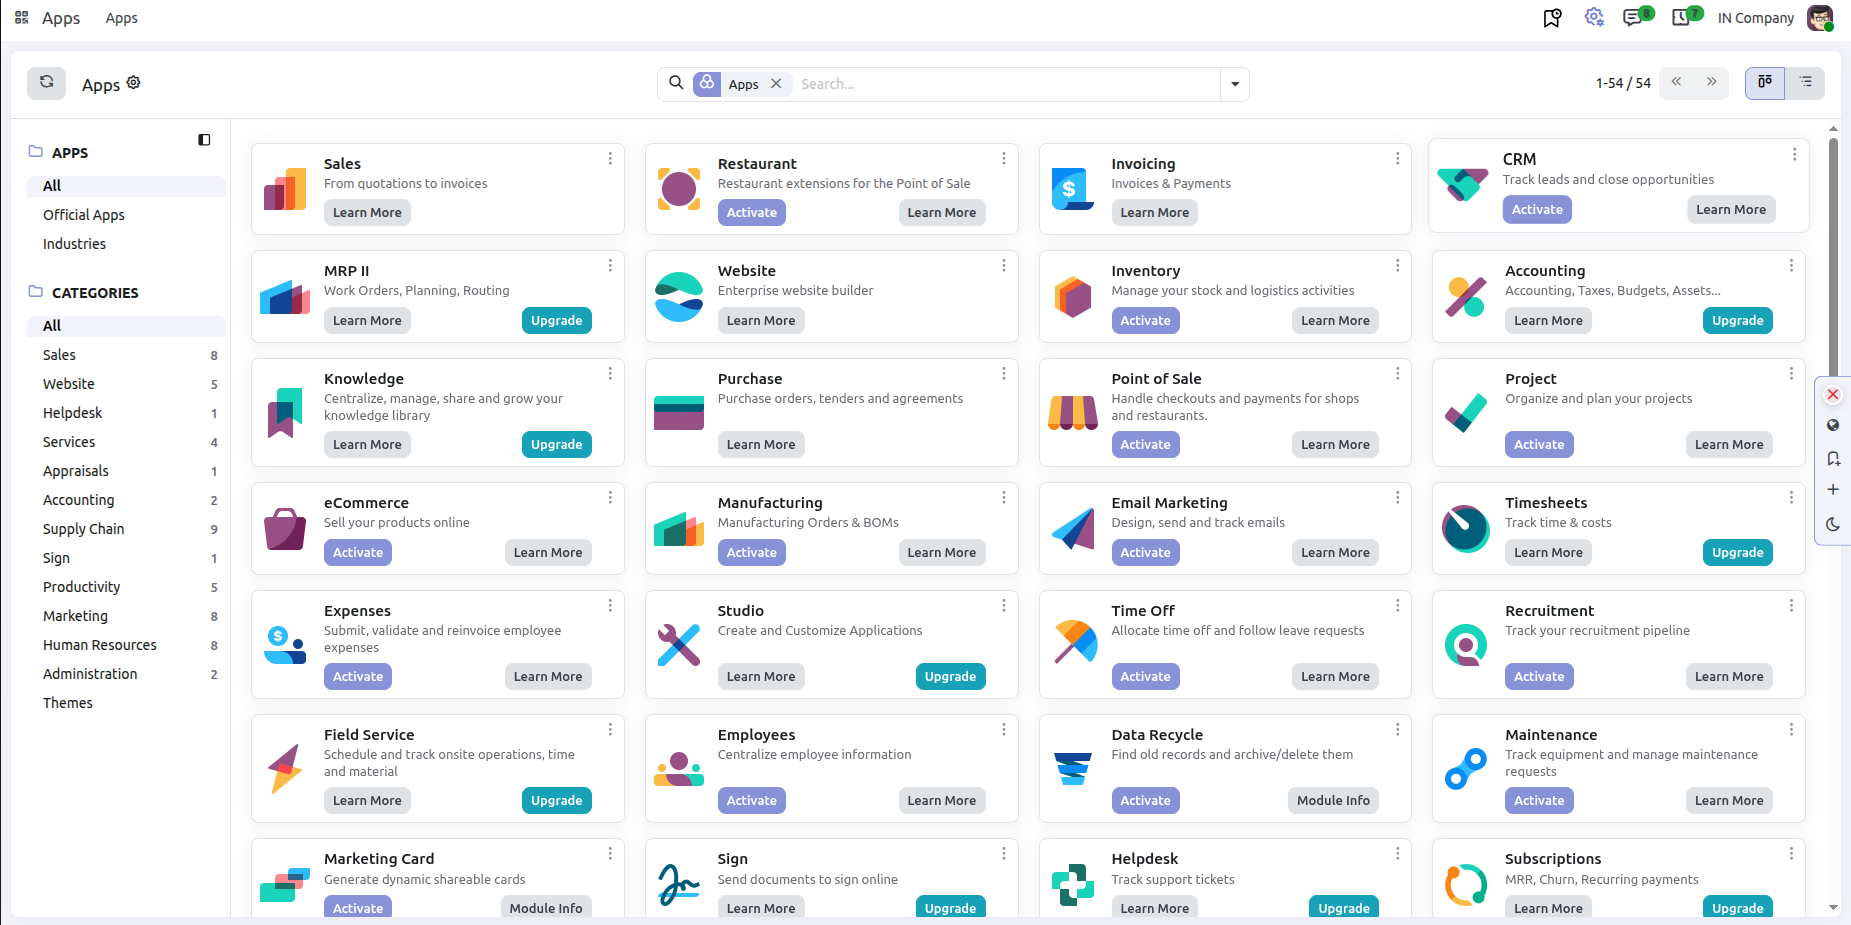This screenshot has height=925, width=1851.
Task: Click the Restaurant app icon
Action: (x=679, y=188)
